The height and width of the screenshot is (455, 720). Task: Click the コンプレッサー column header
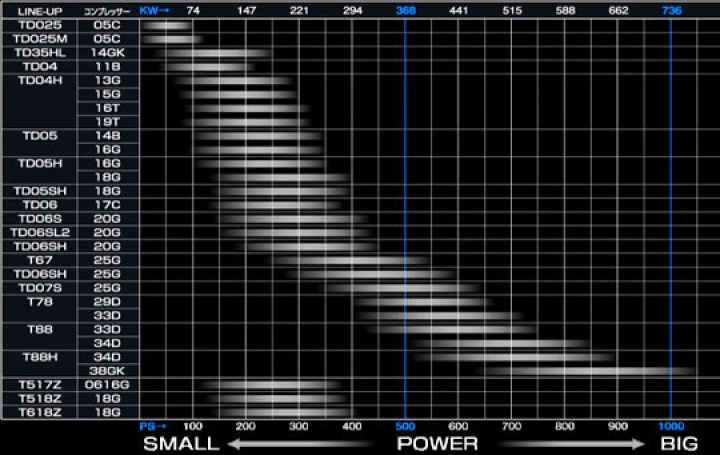tap(107, 10)
